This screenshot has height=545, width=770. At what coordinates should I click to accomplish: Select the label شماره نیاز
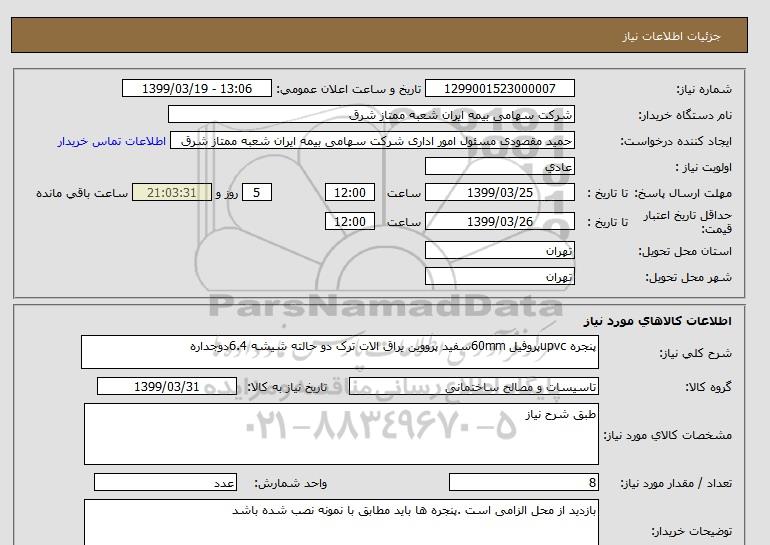[x=704, y=89]
